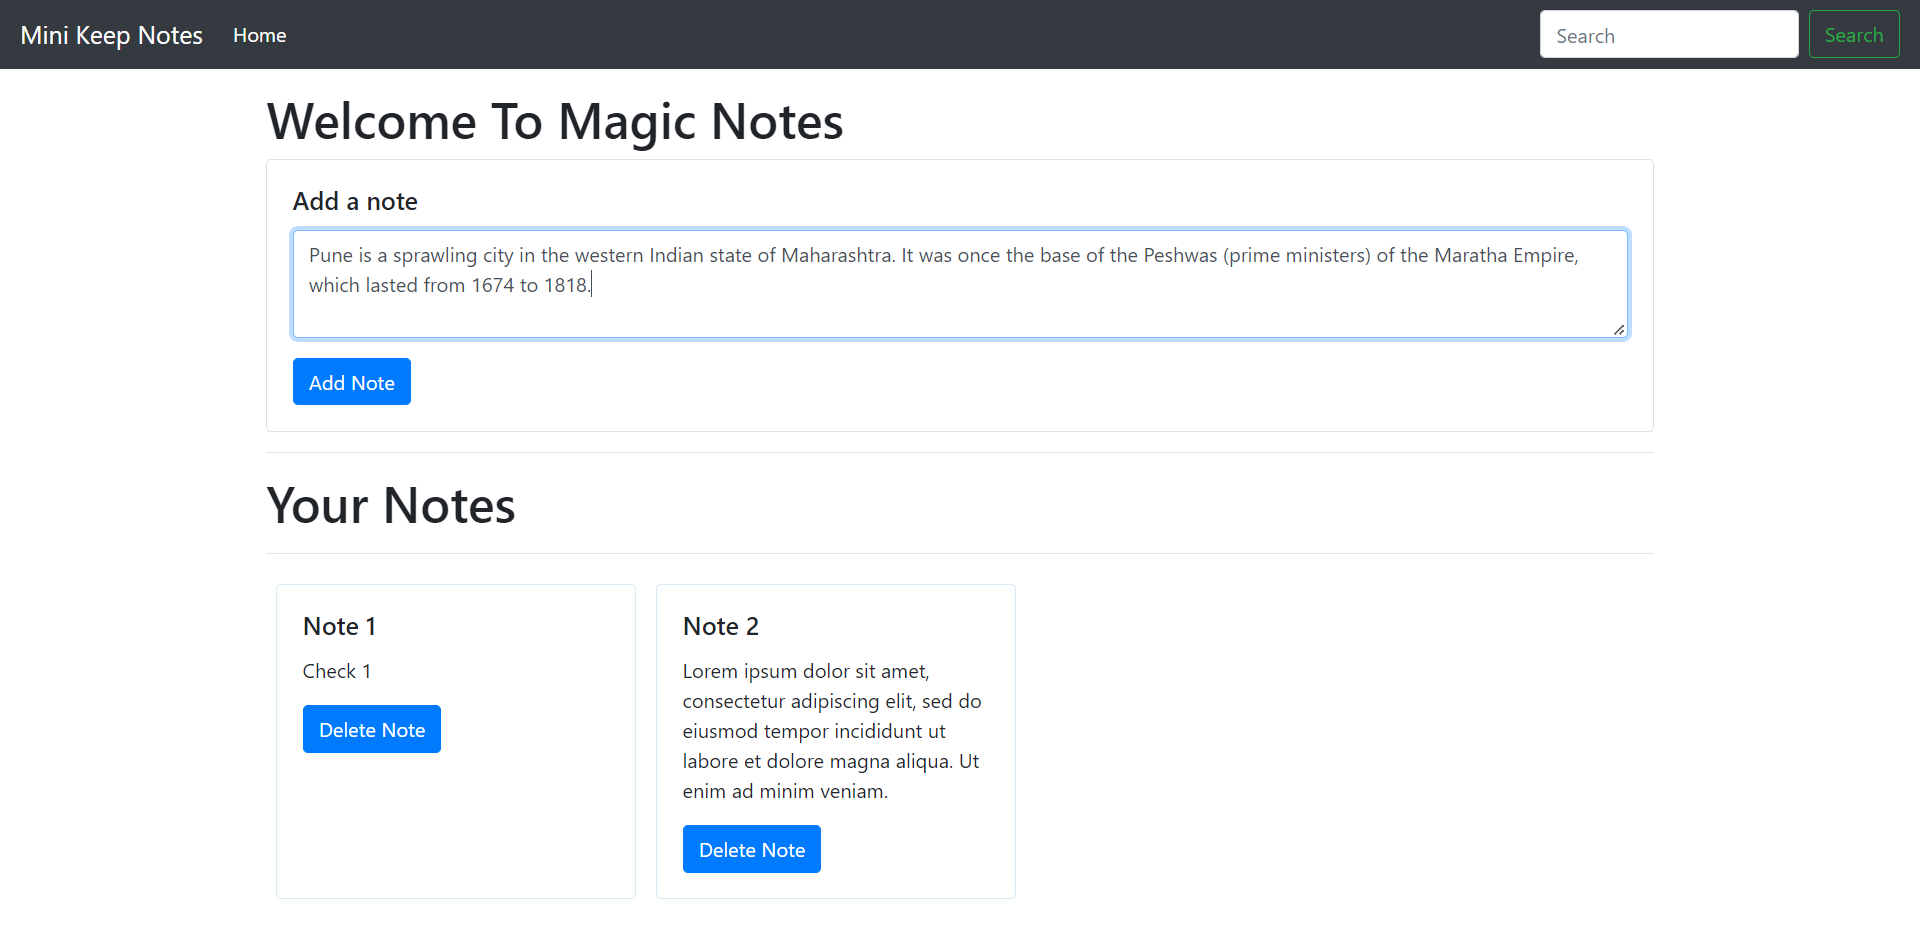Place cursor on the year 1818
This screenshot has width=1920, height=935.
point(565,285)
